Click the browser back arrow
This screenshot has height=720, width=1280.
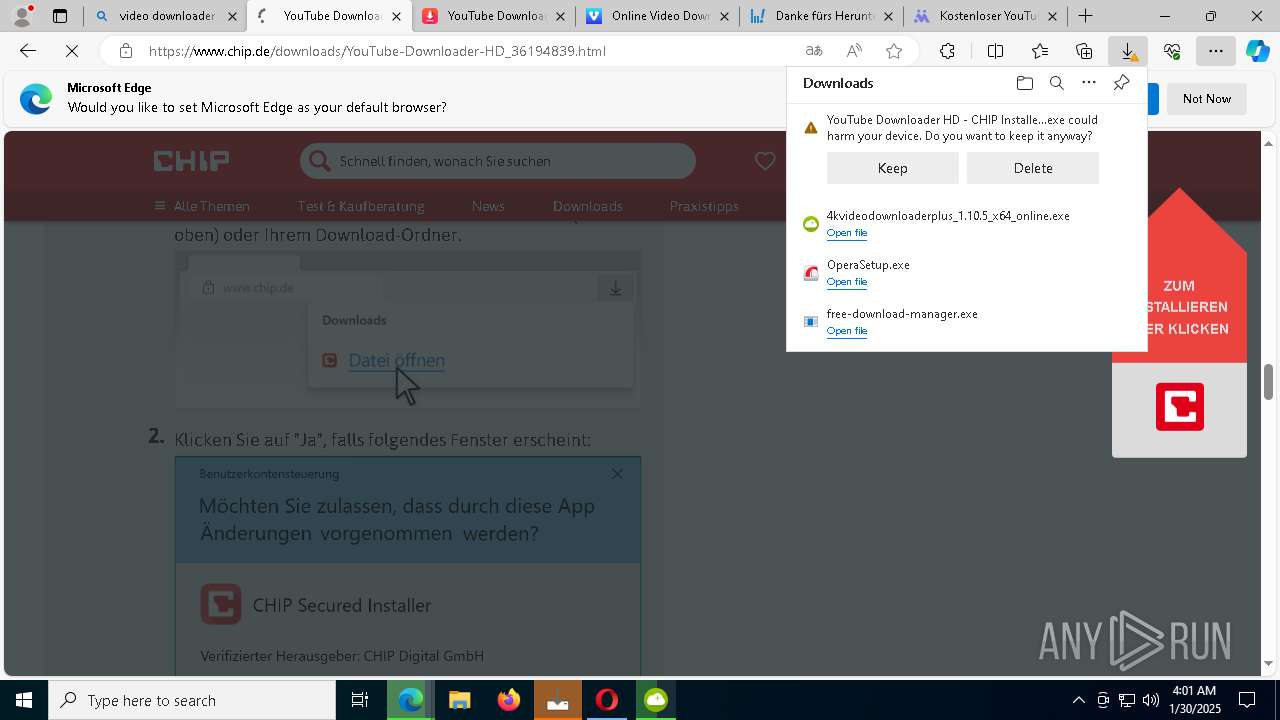click(28, 51)
